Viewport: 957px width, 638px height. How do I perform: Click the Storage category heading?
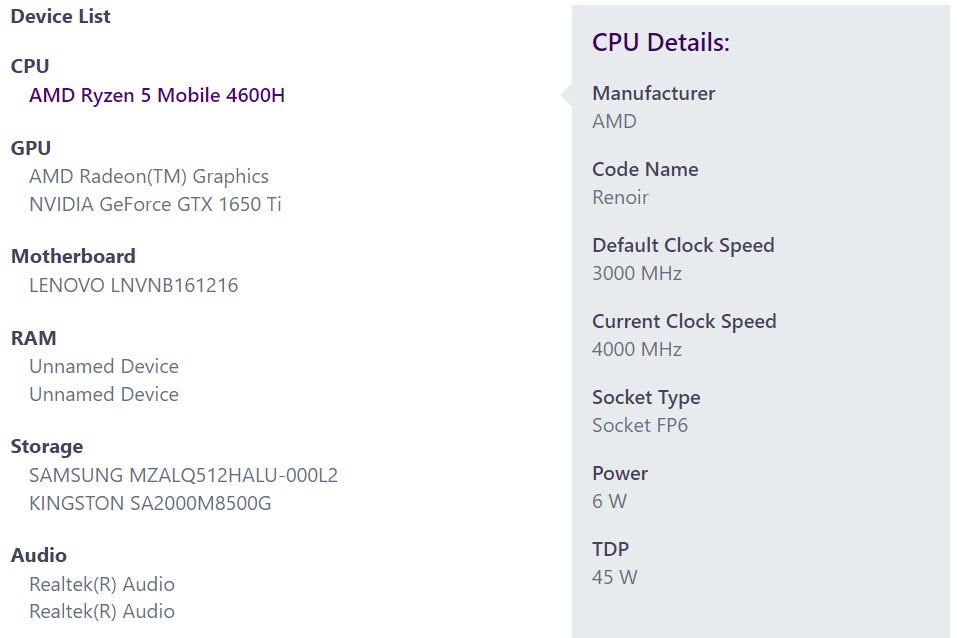(x=47, y=446)
